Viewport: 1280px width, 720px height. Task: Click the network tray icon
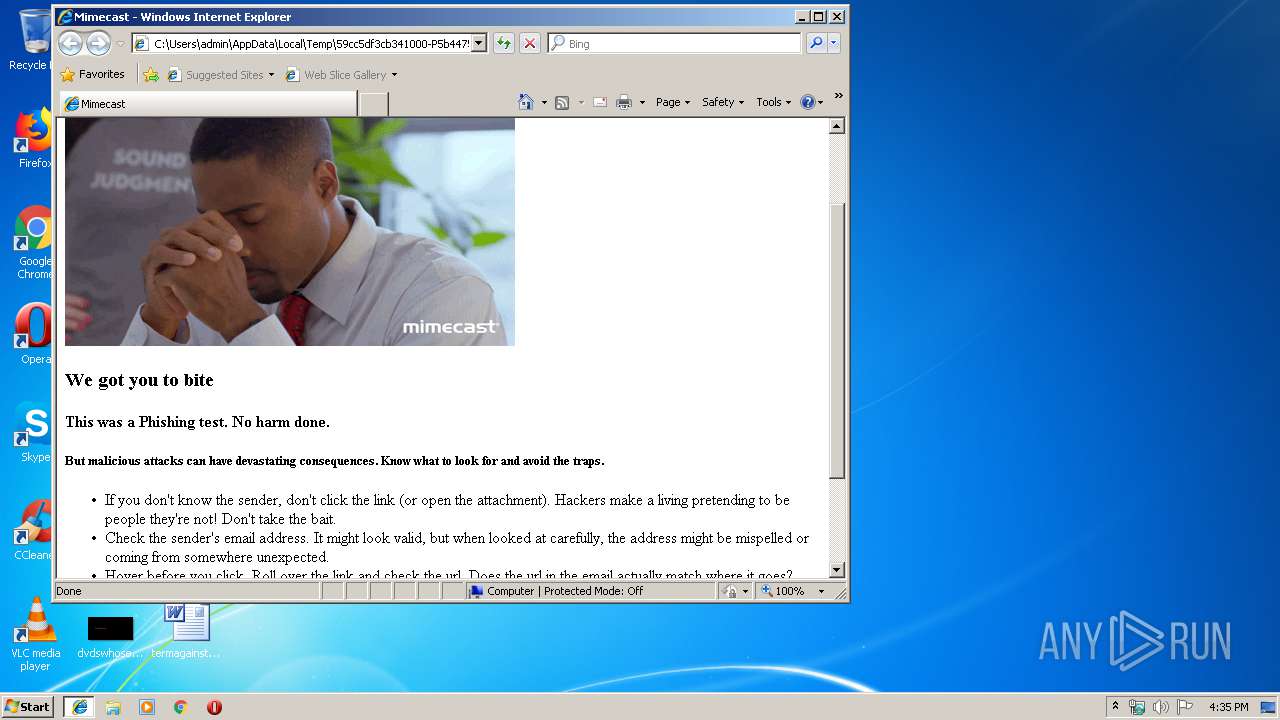point(1137,707)
